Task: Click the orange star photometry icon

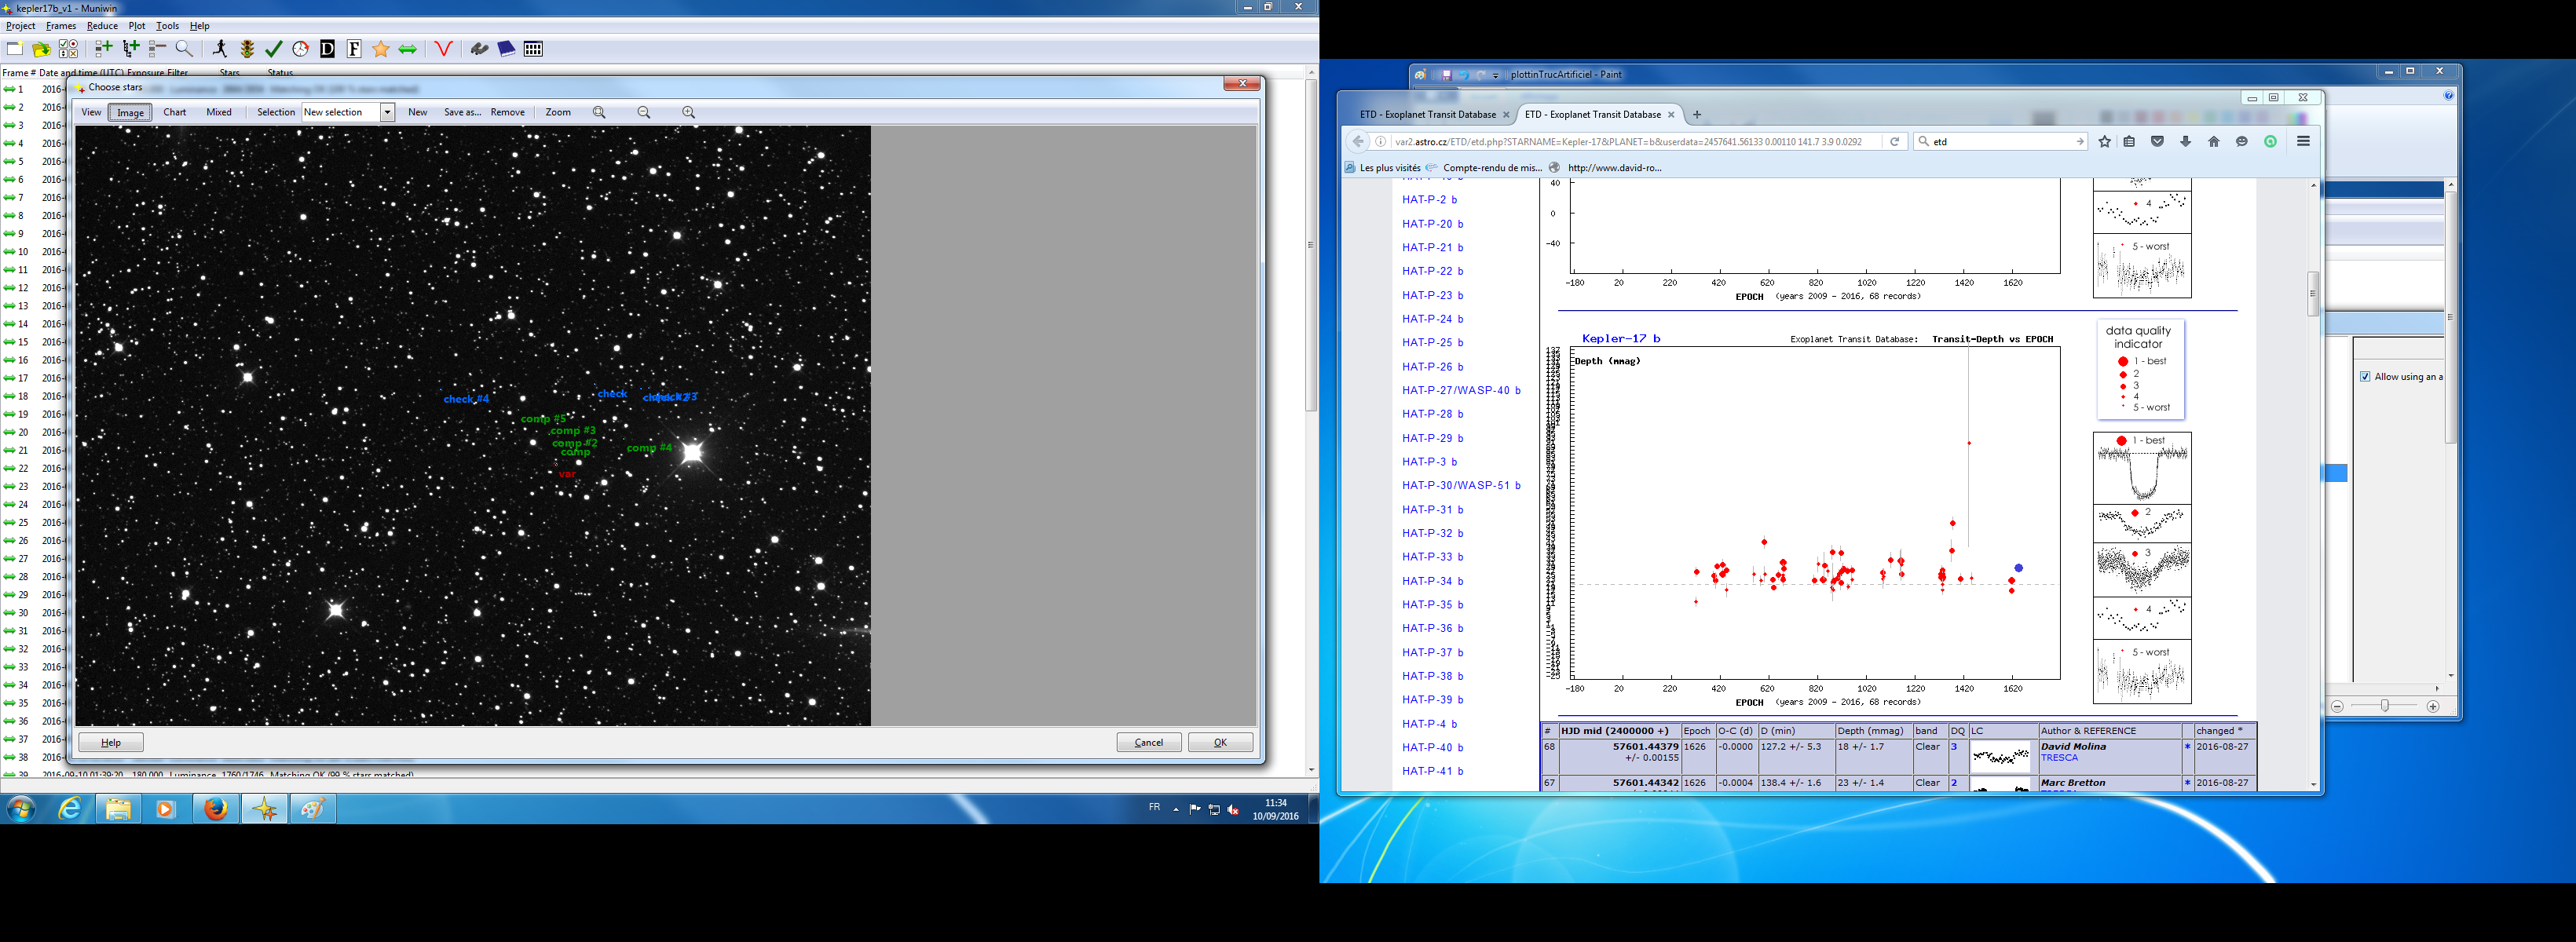Action: [x=381, y=49]
